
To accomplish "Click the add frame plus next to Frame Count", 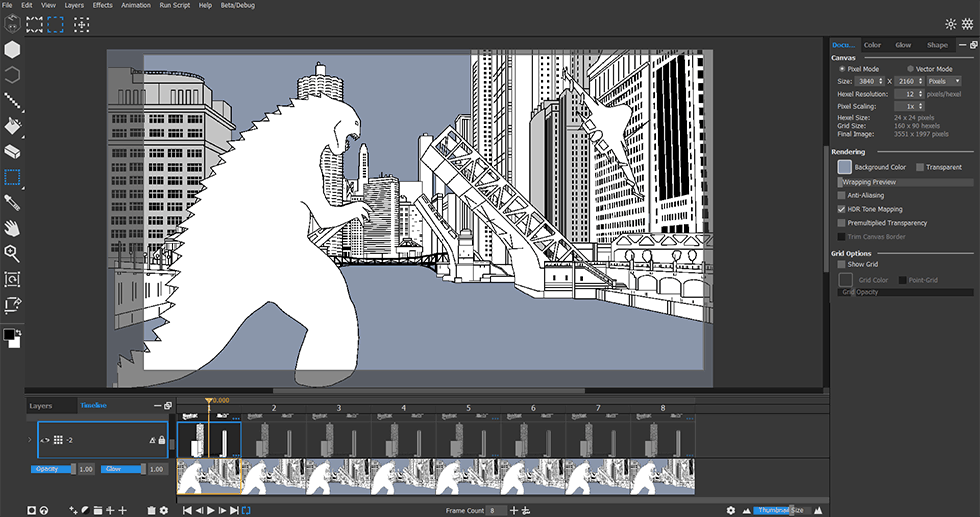I will [x=514, y=511].
